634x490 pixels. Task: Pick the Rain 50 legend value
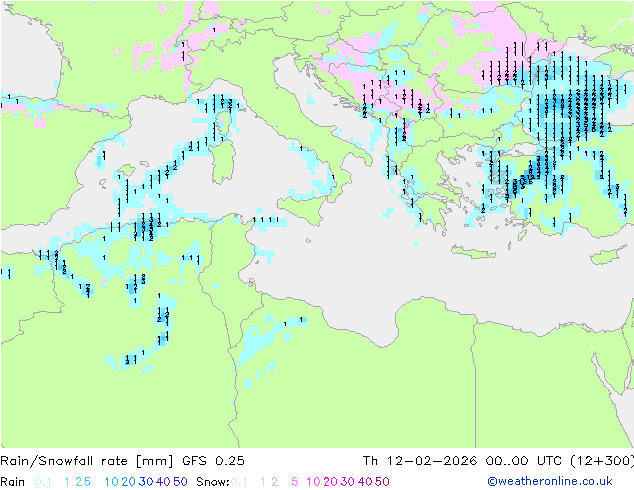click(180, 482)
